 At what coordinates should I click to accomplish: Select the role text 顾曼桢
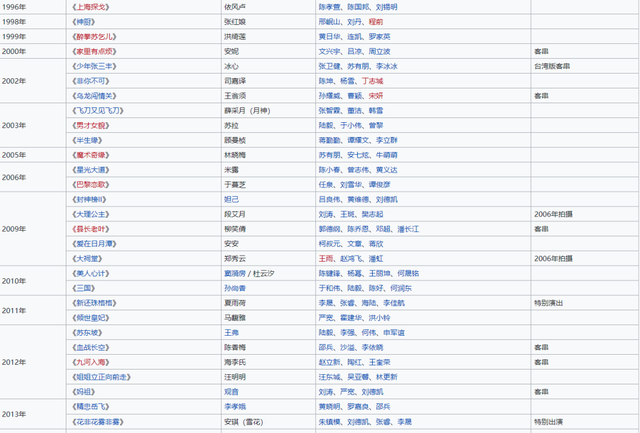[235, 140]
